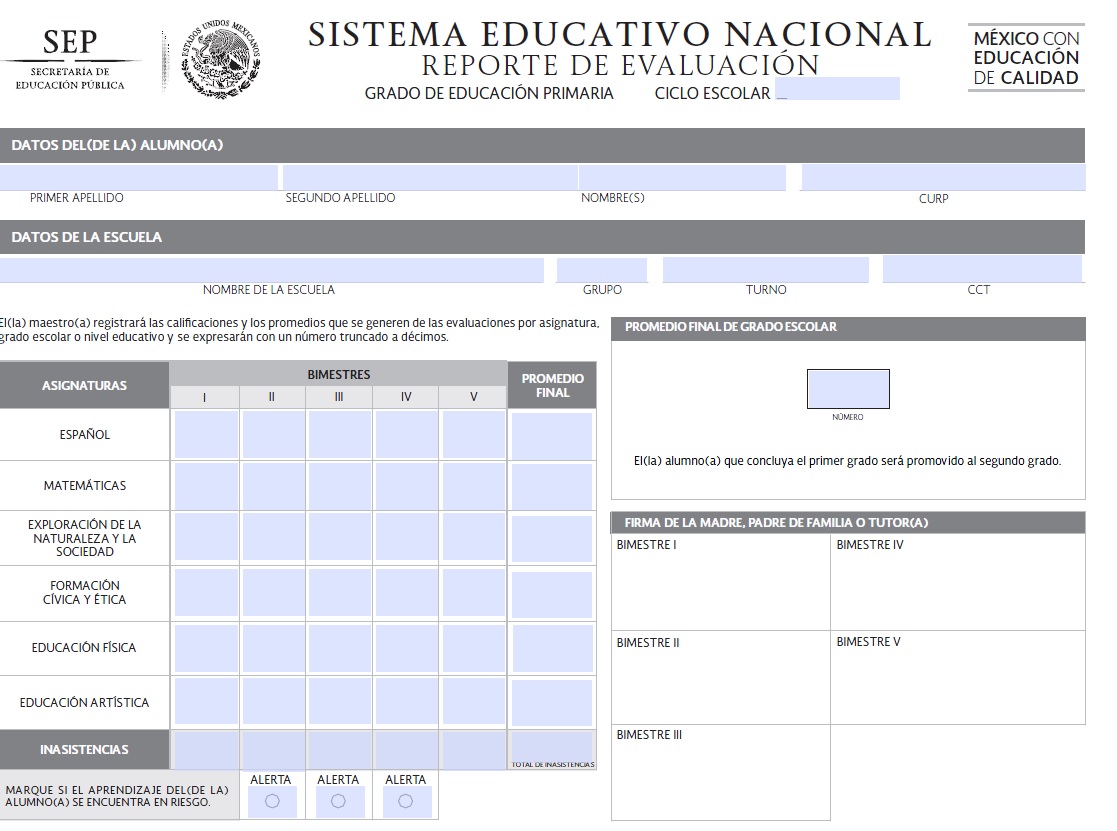
Task: Click Matemáticas bimestre V grade cell
Action: 474,486
